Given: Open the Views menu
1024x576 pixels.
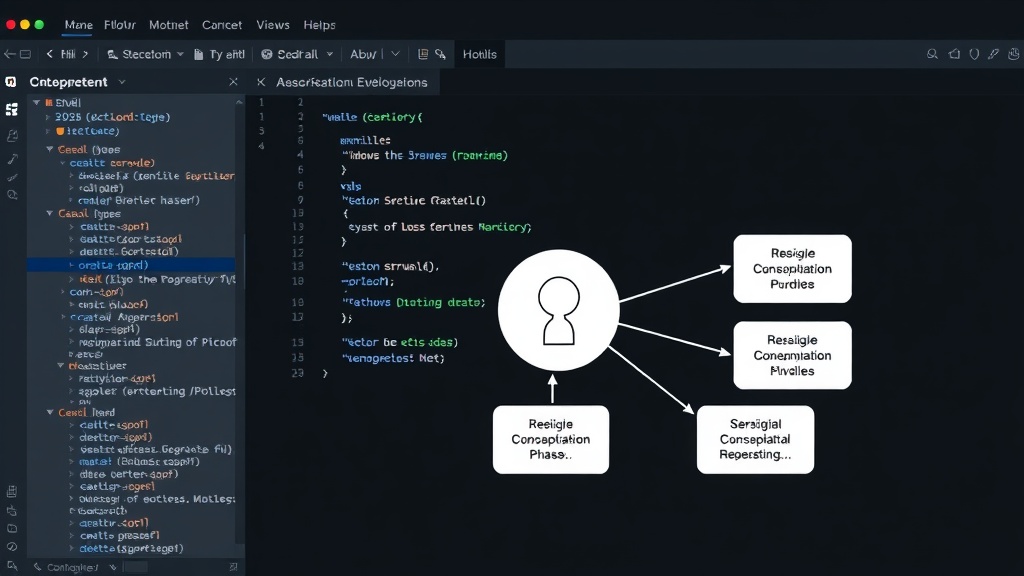Looking at the screenshot, I should coord(273,25).
